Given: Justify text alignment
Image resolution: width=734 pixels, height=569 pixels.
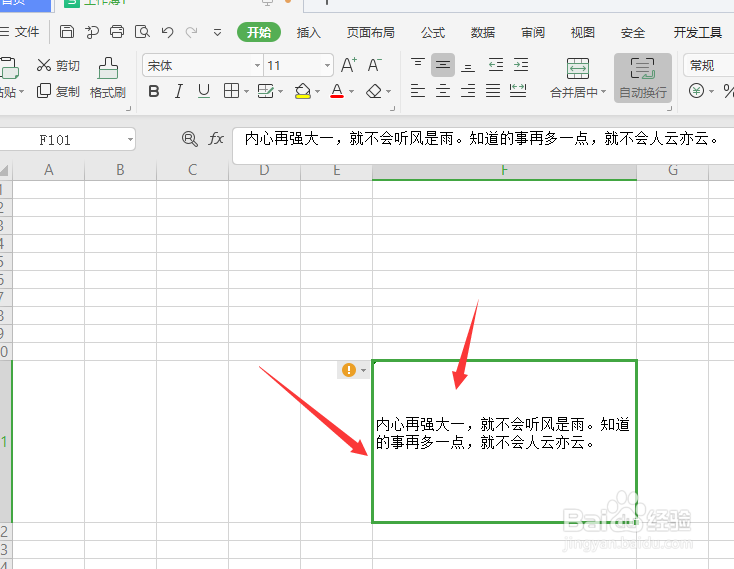Looking at the screenshot, I should point(493,91).
